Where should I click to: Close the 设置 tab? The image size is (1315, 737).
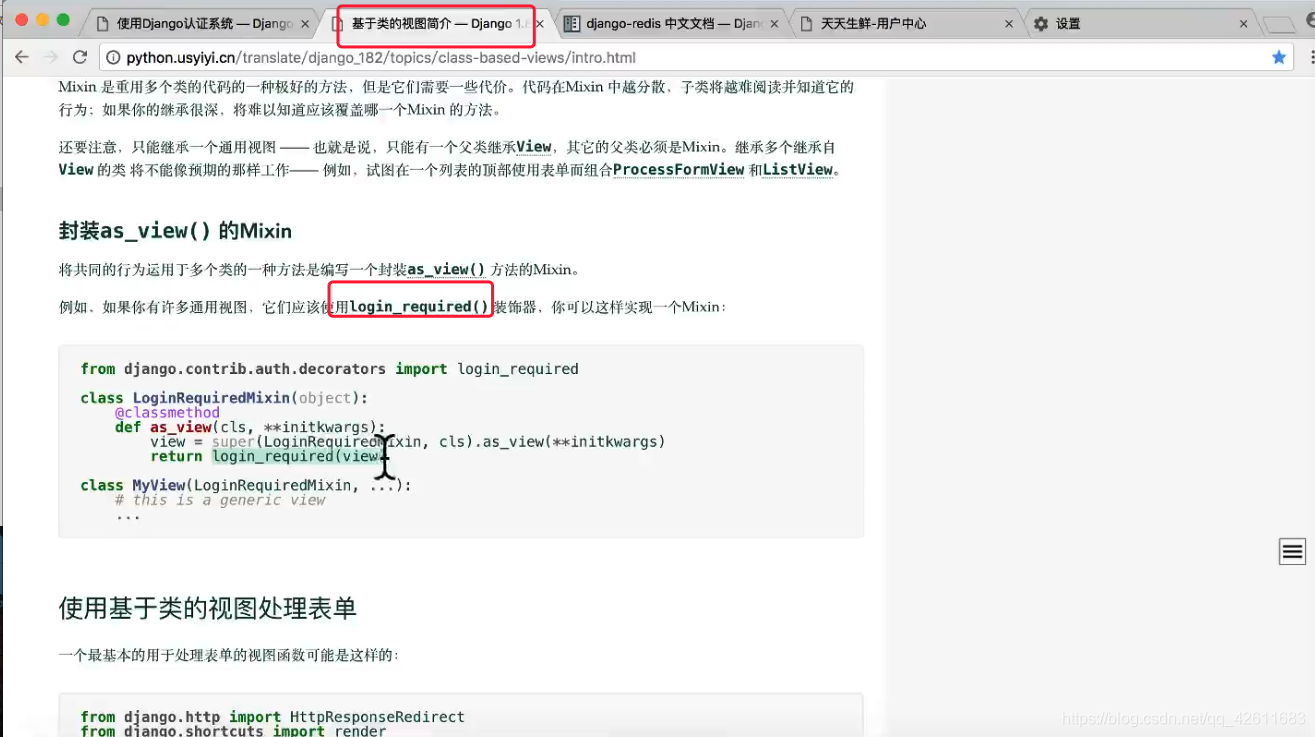point(1244,24)
